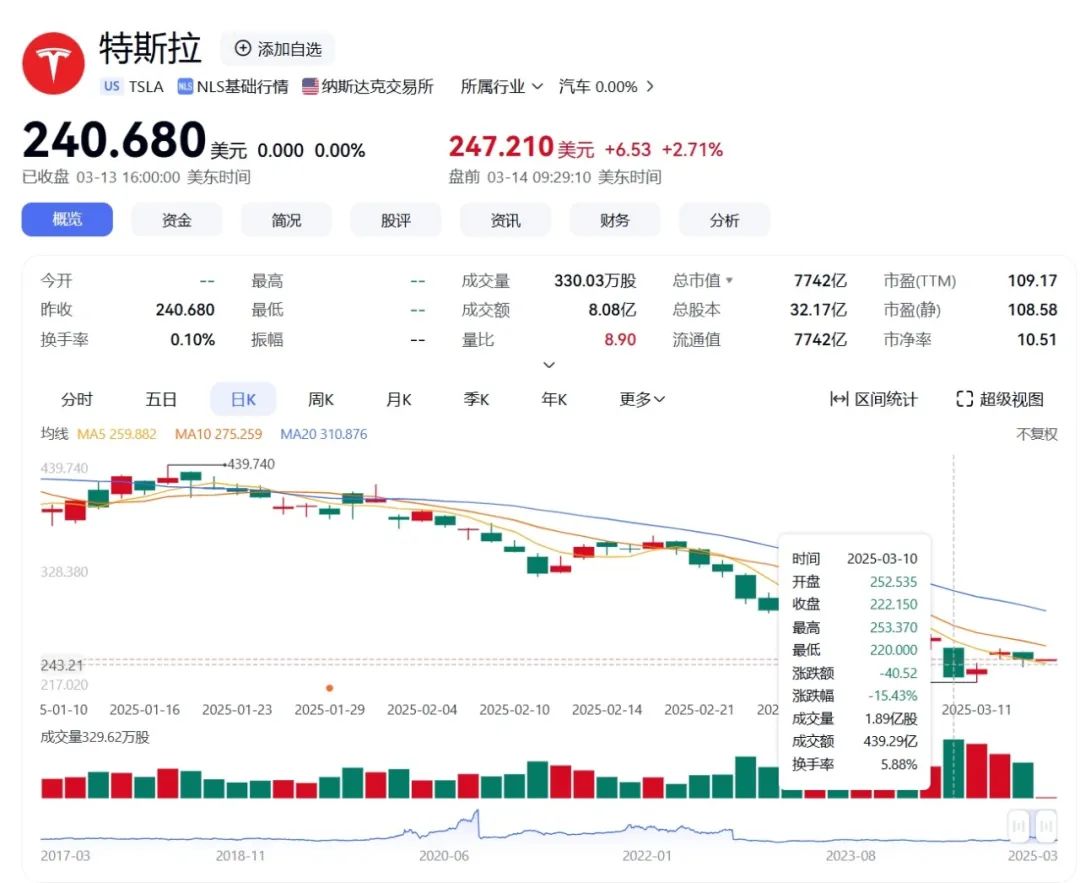Open the 更多 period dropdown

[642, 399]
